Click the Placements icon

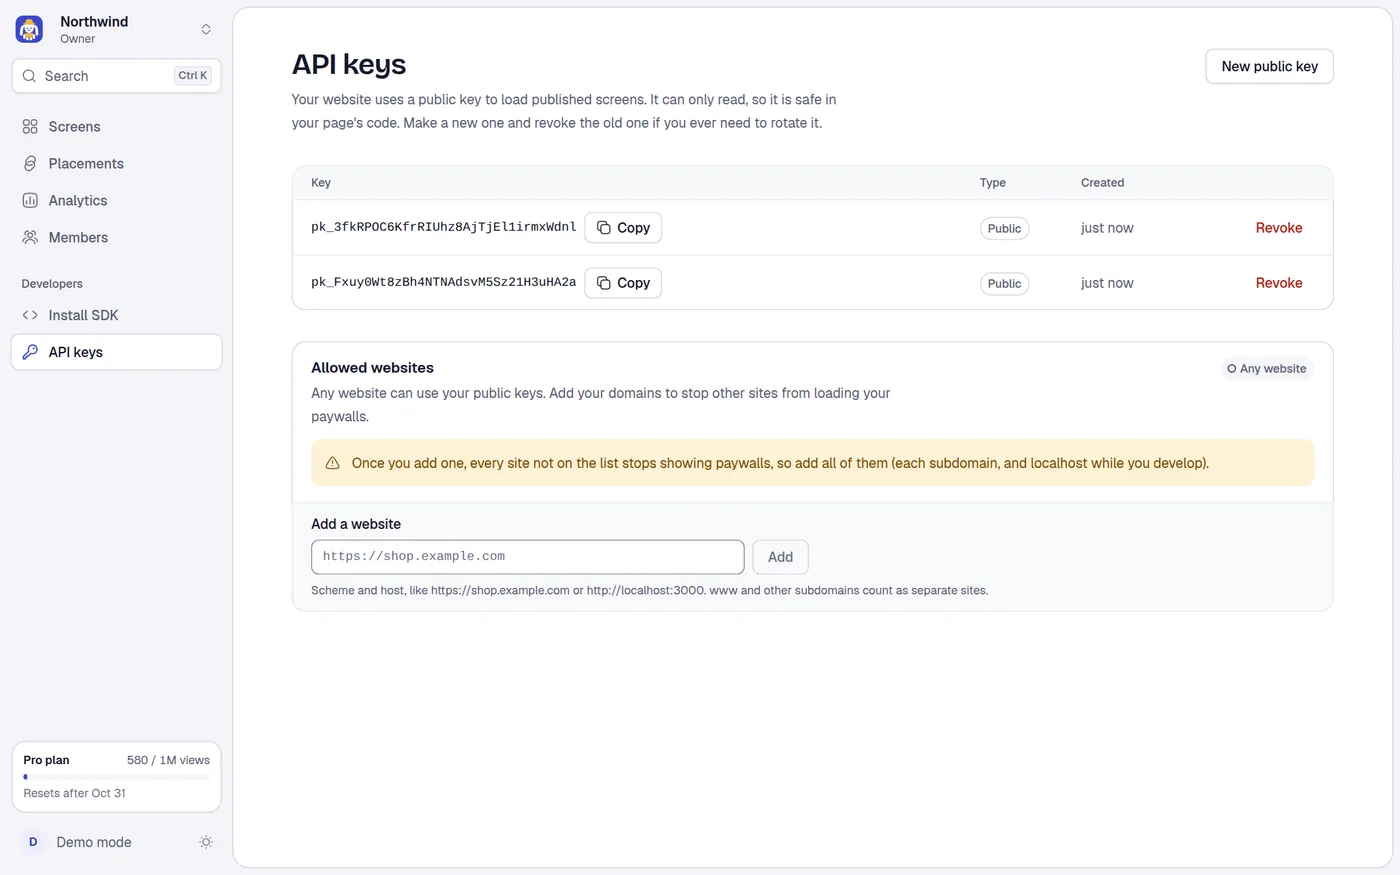[x=30, y=164]
